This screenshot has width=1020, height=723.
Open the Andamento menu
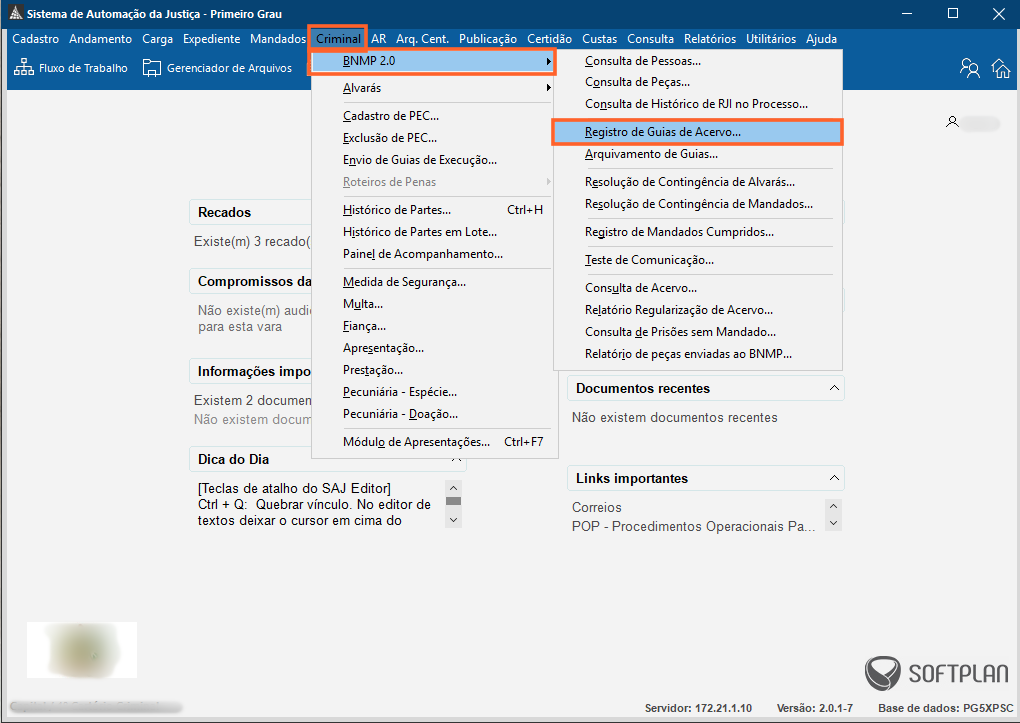(x=100, y=39)
